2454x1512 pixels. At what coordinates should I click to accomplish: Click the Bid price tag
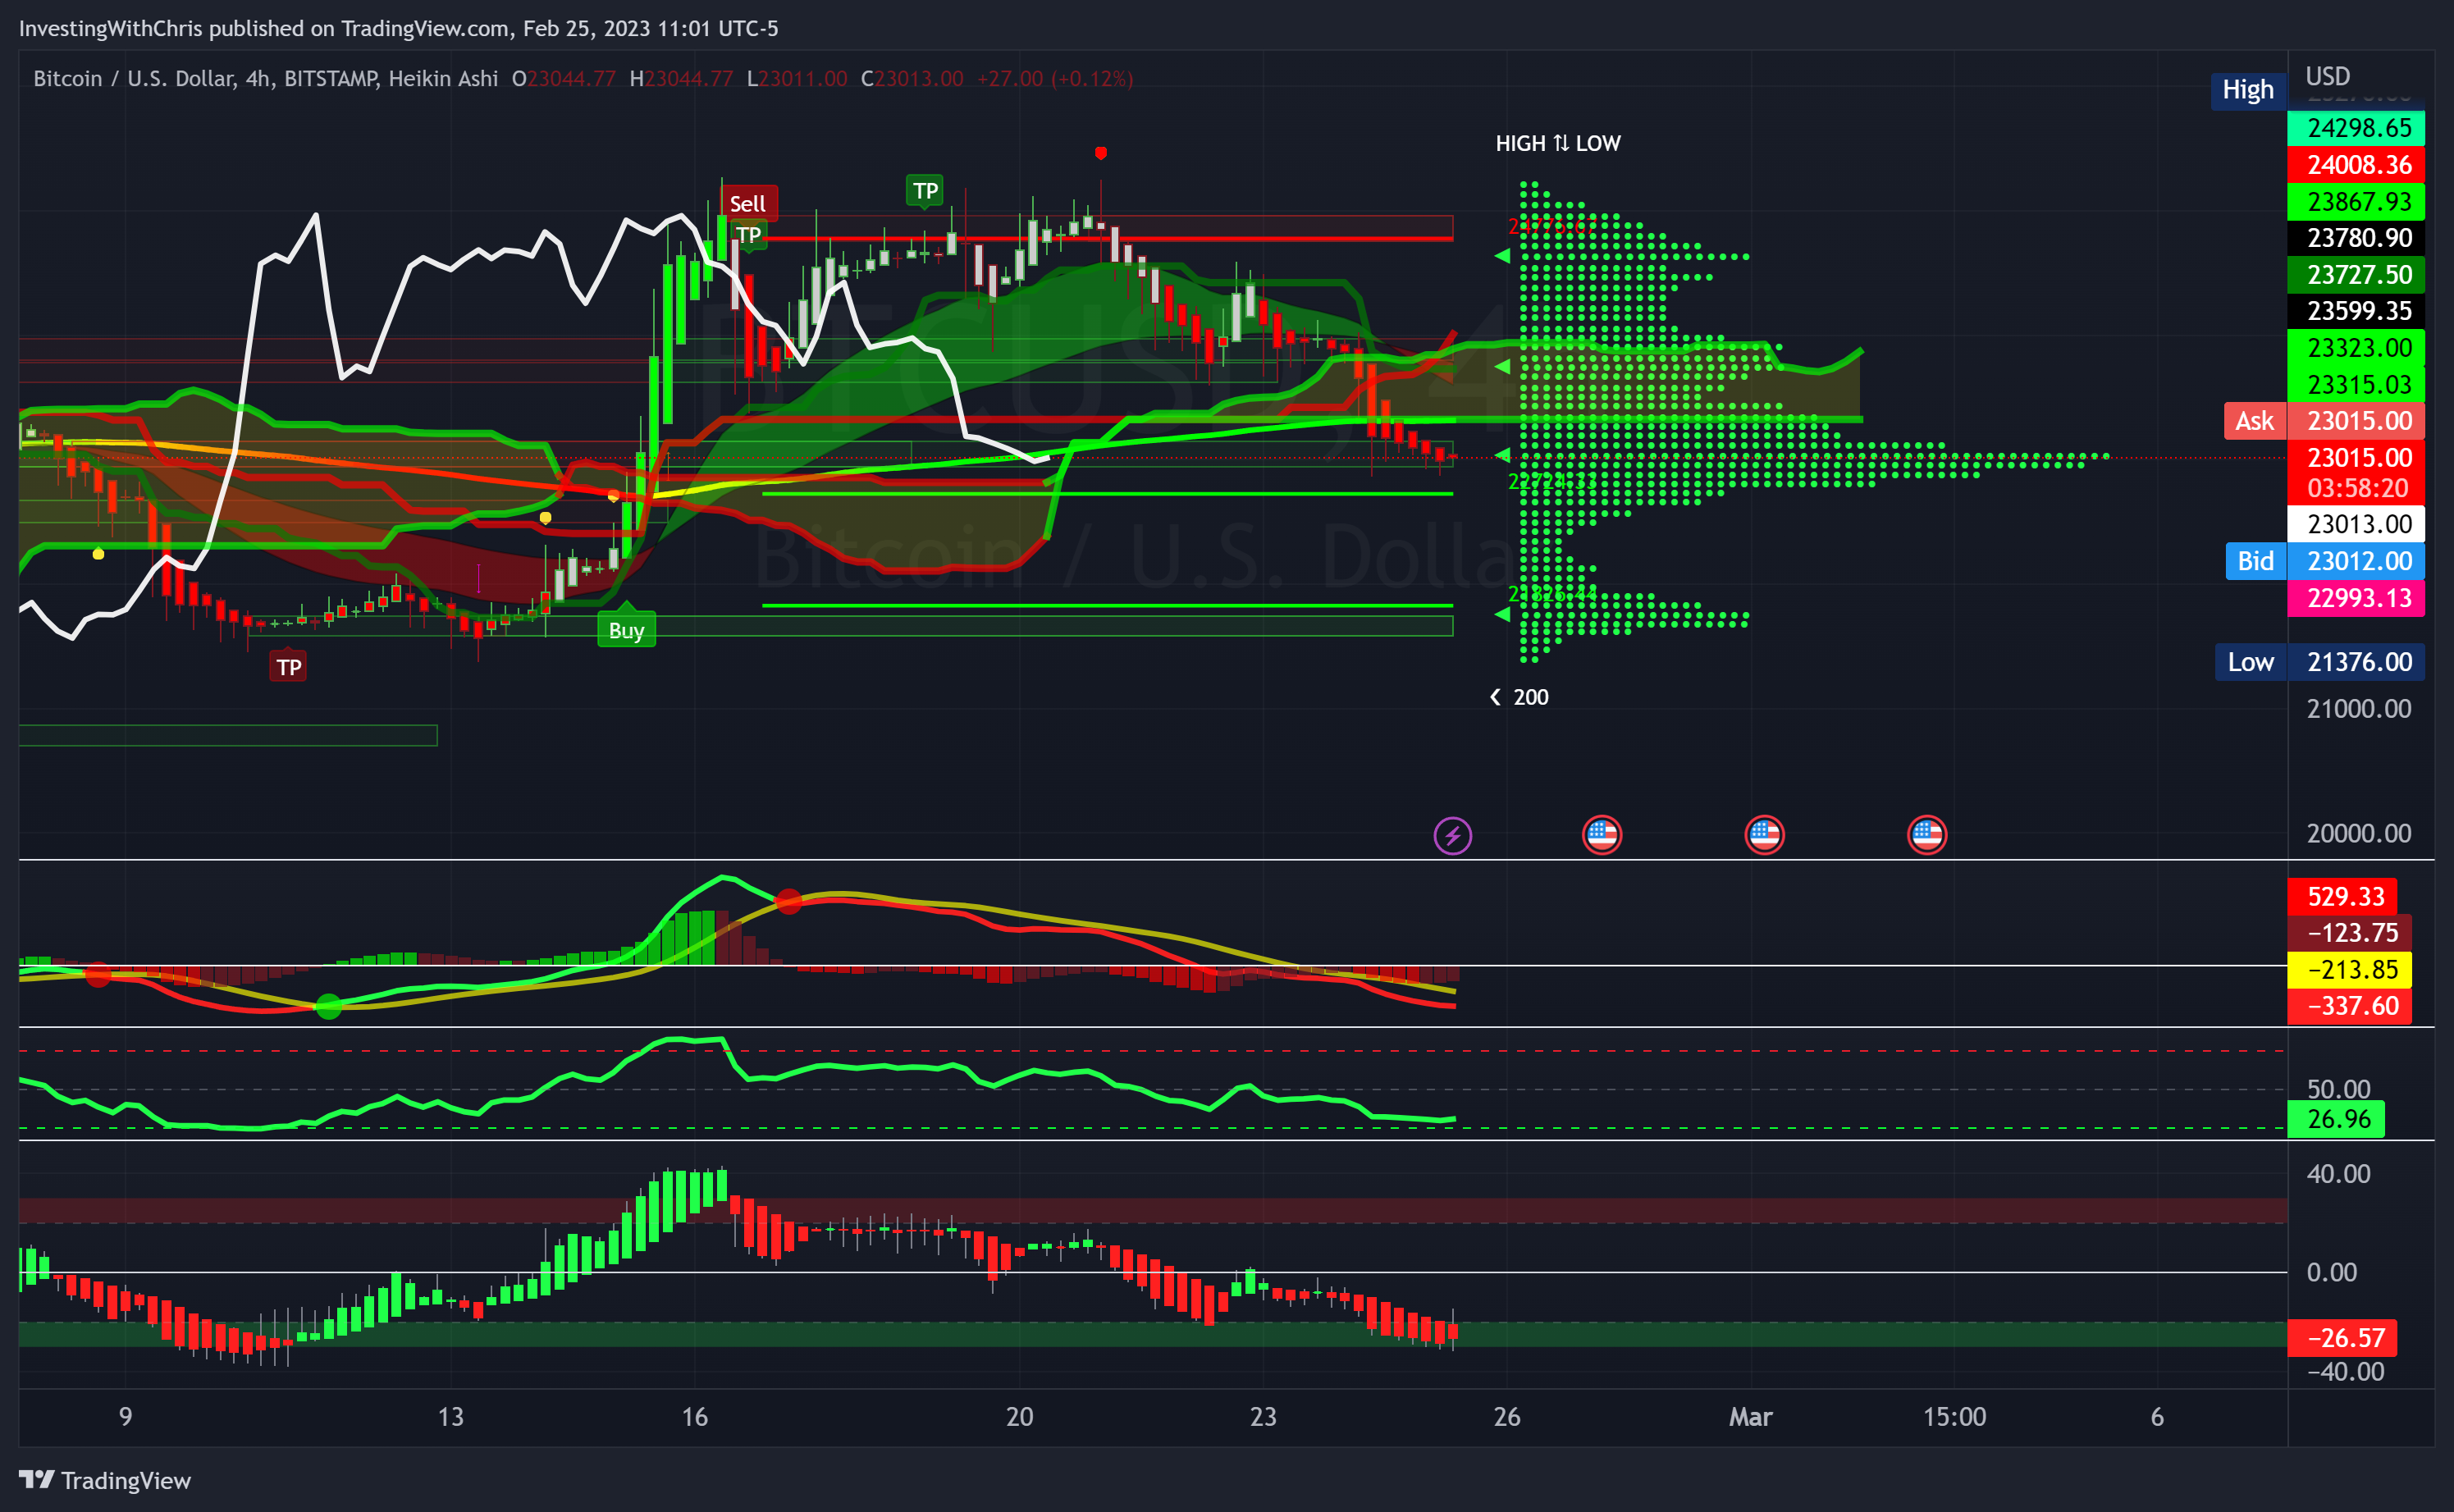pyautogui.click(x=2255, y=561)
